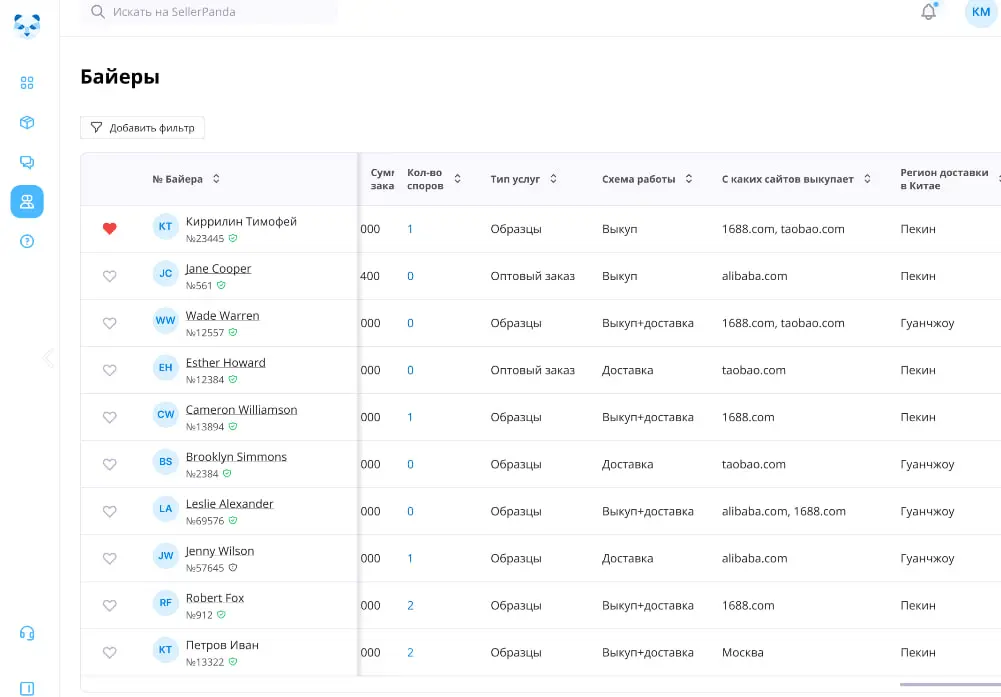Sort by Тип услуг column

[x=553, y=179]
